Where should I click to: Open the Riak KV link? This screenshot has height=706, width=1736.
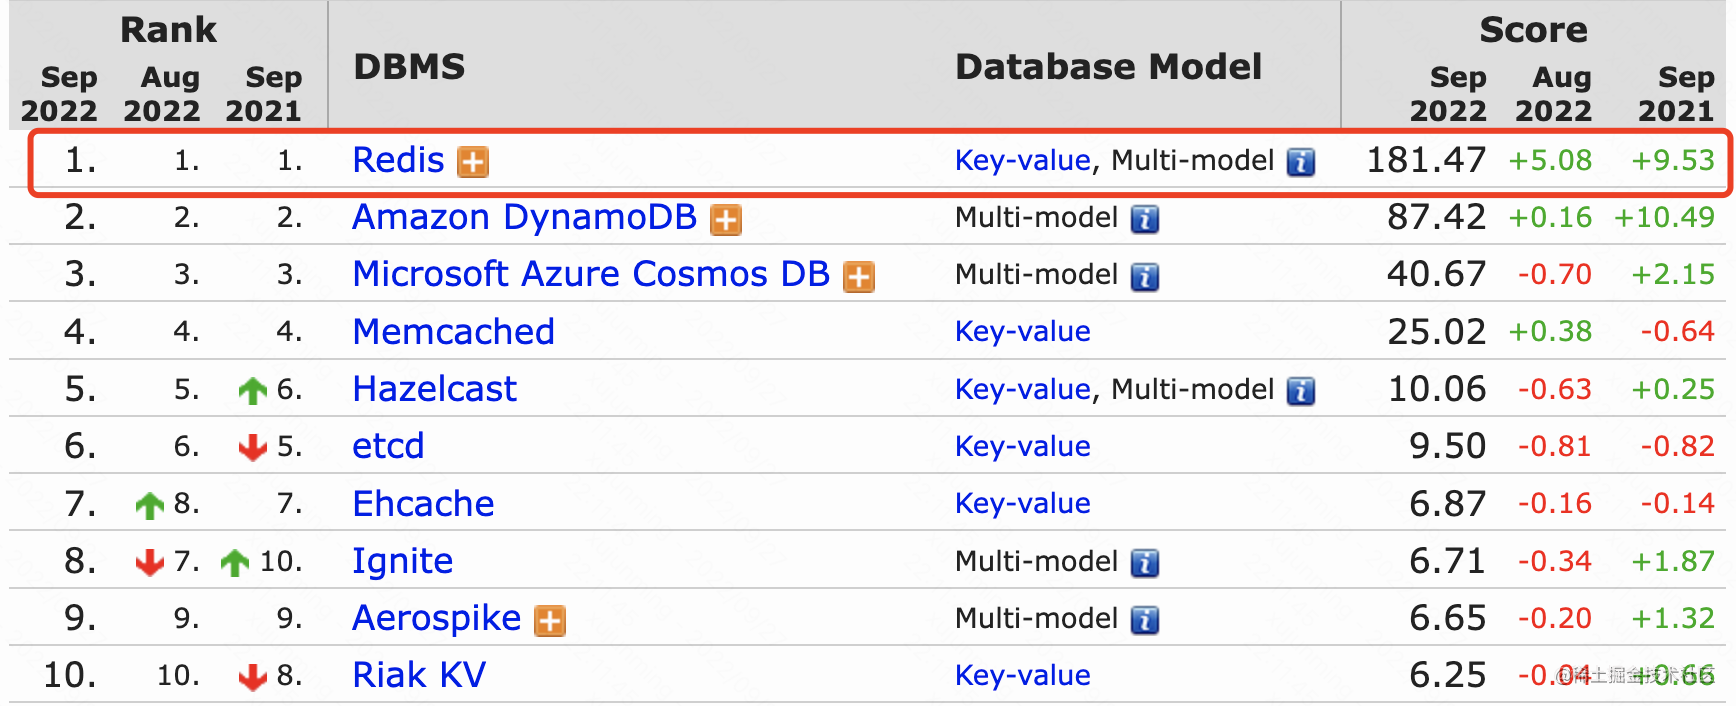click(419, 675)
